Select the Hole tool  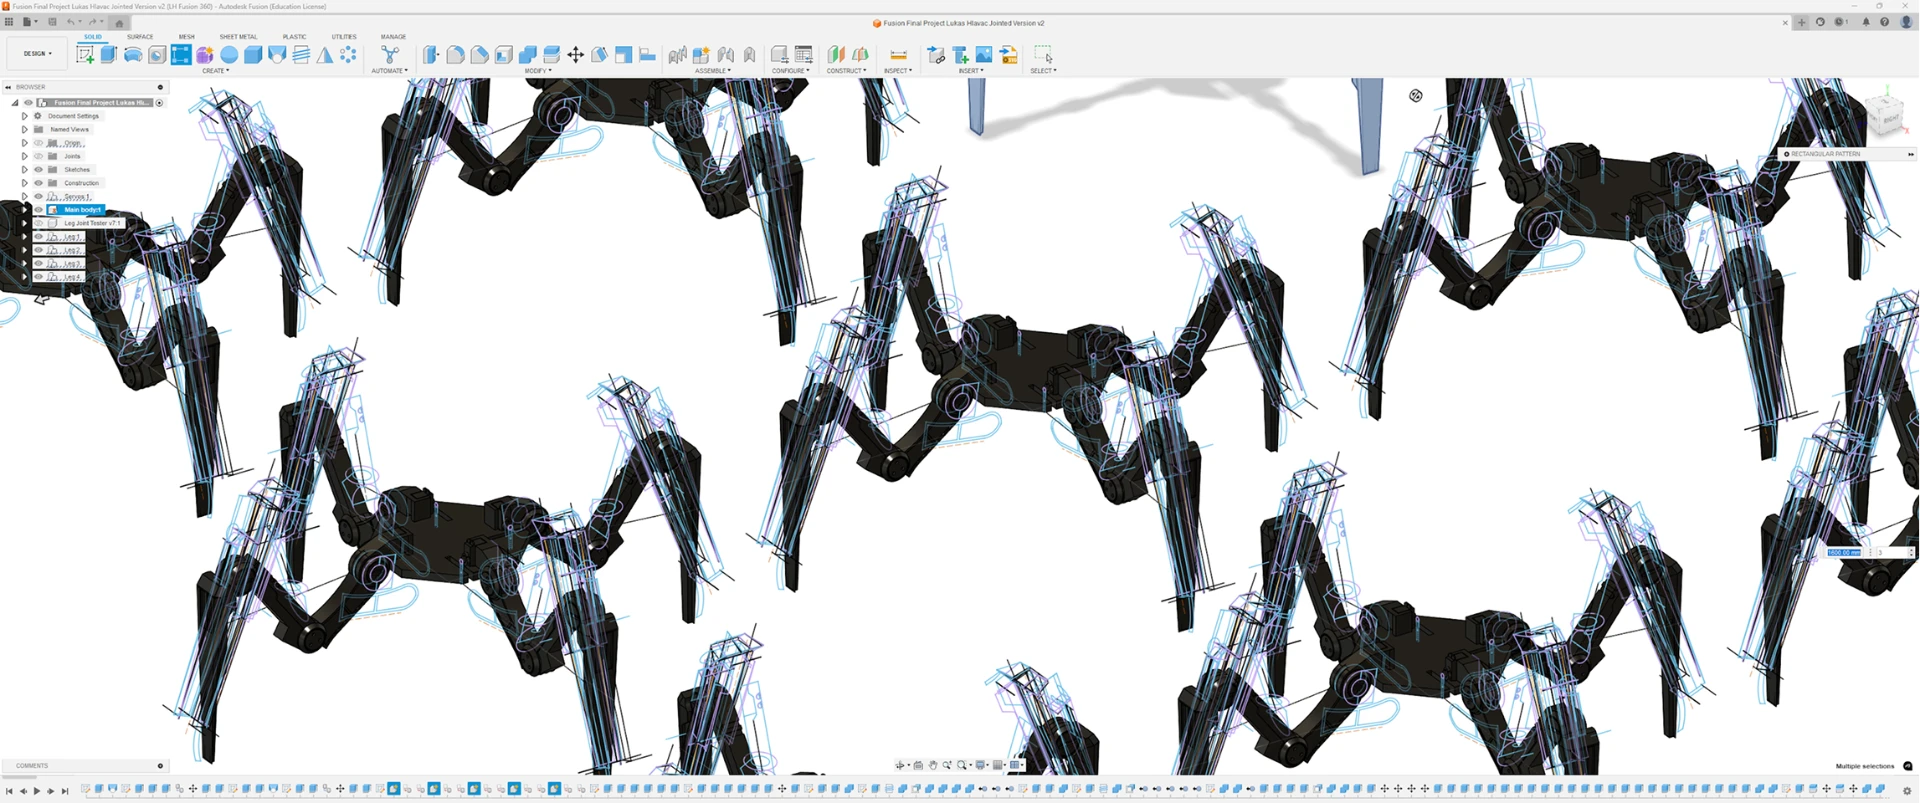coord(157,55)
